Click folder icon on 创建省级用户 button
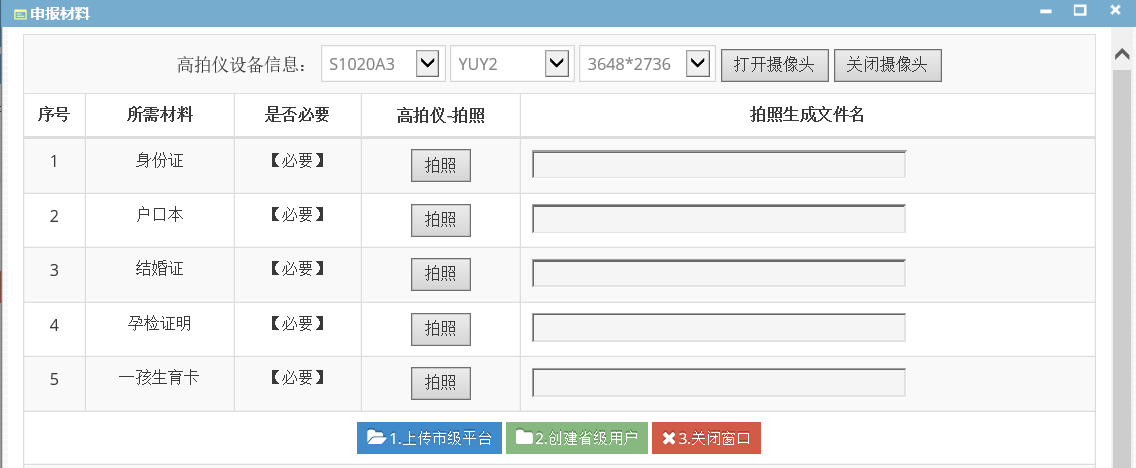1136x468 pixels. (525, 438)
